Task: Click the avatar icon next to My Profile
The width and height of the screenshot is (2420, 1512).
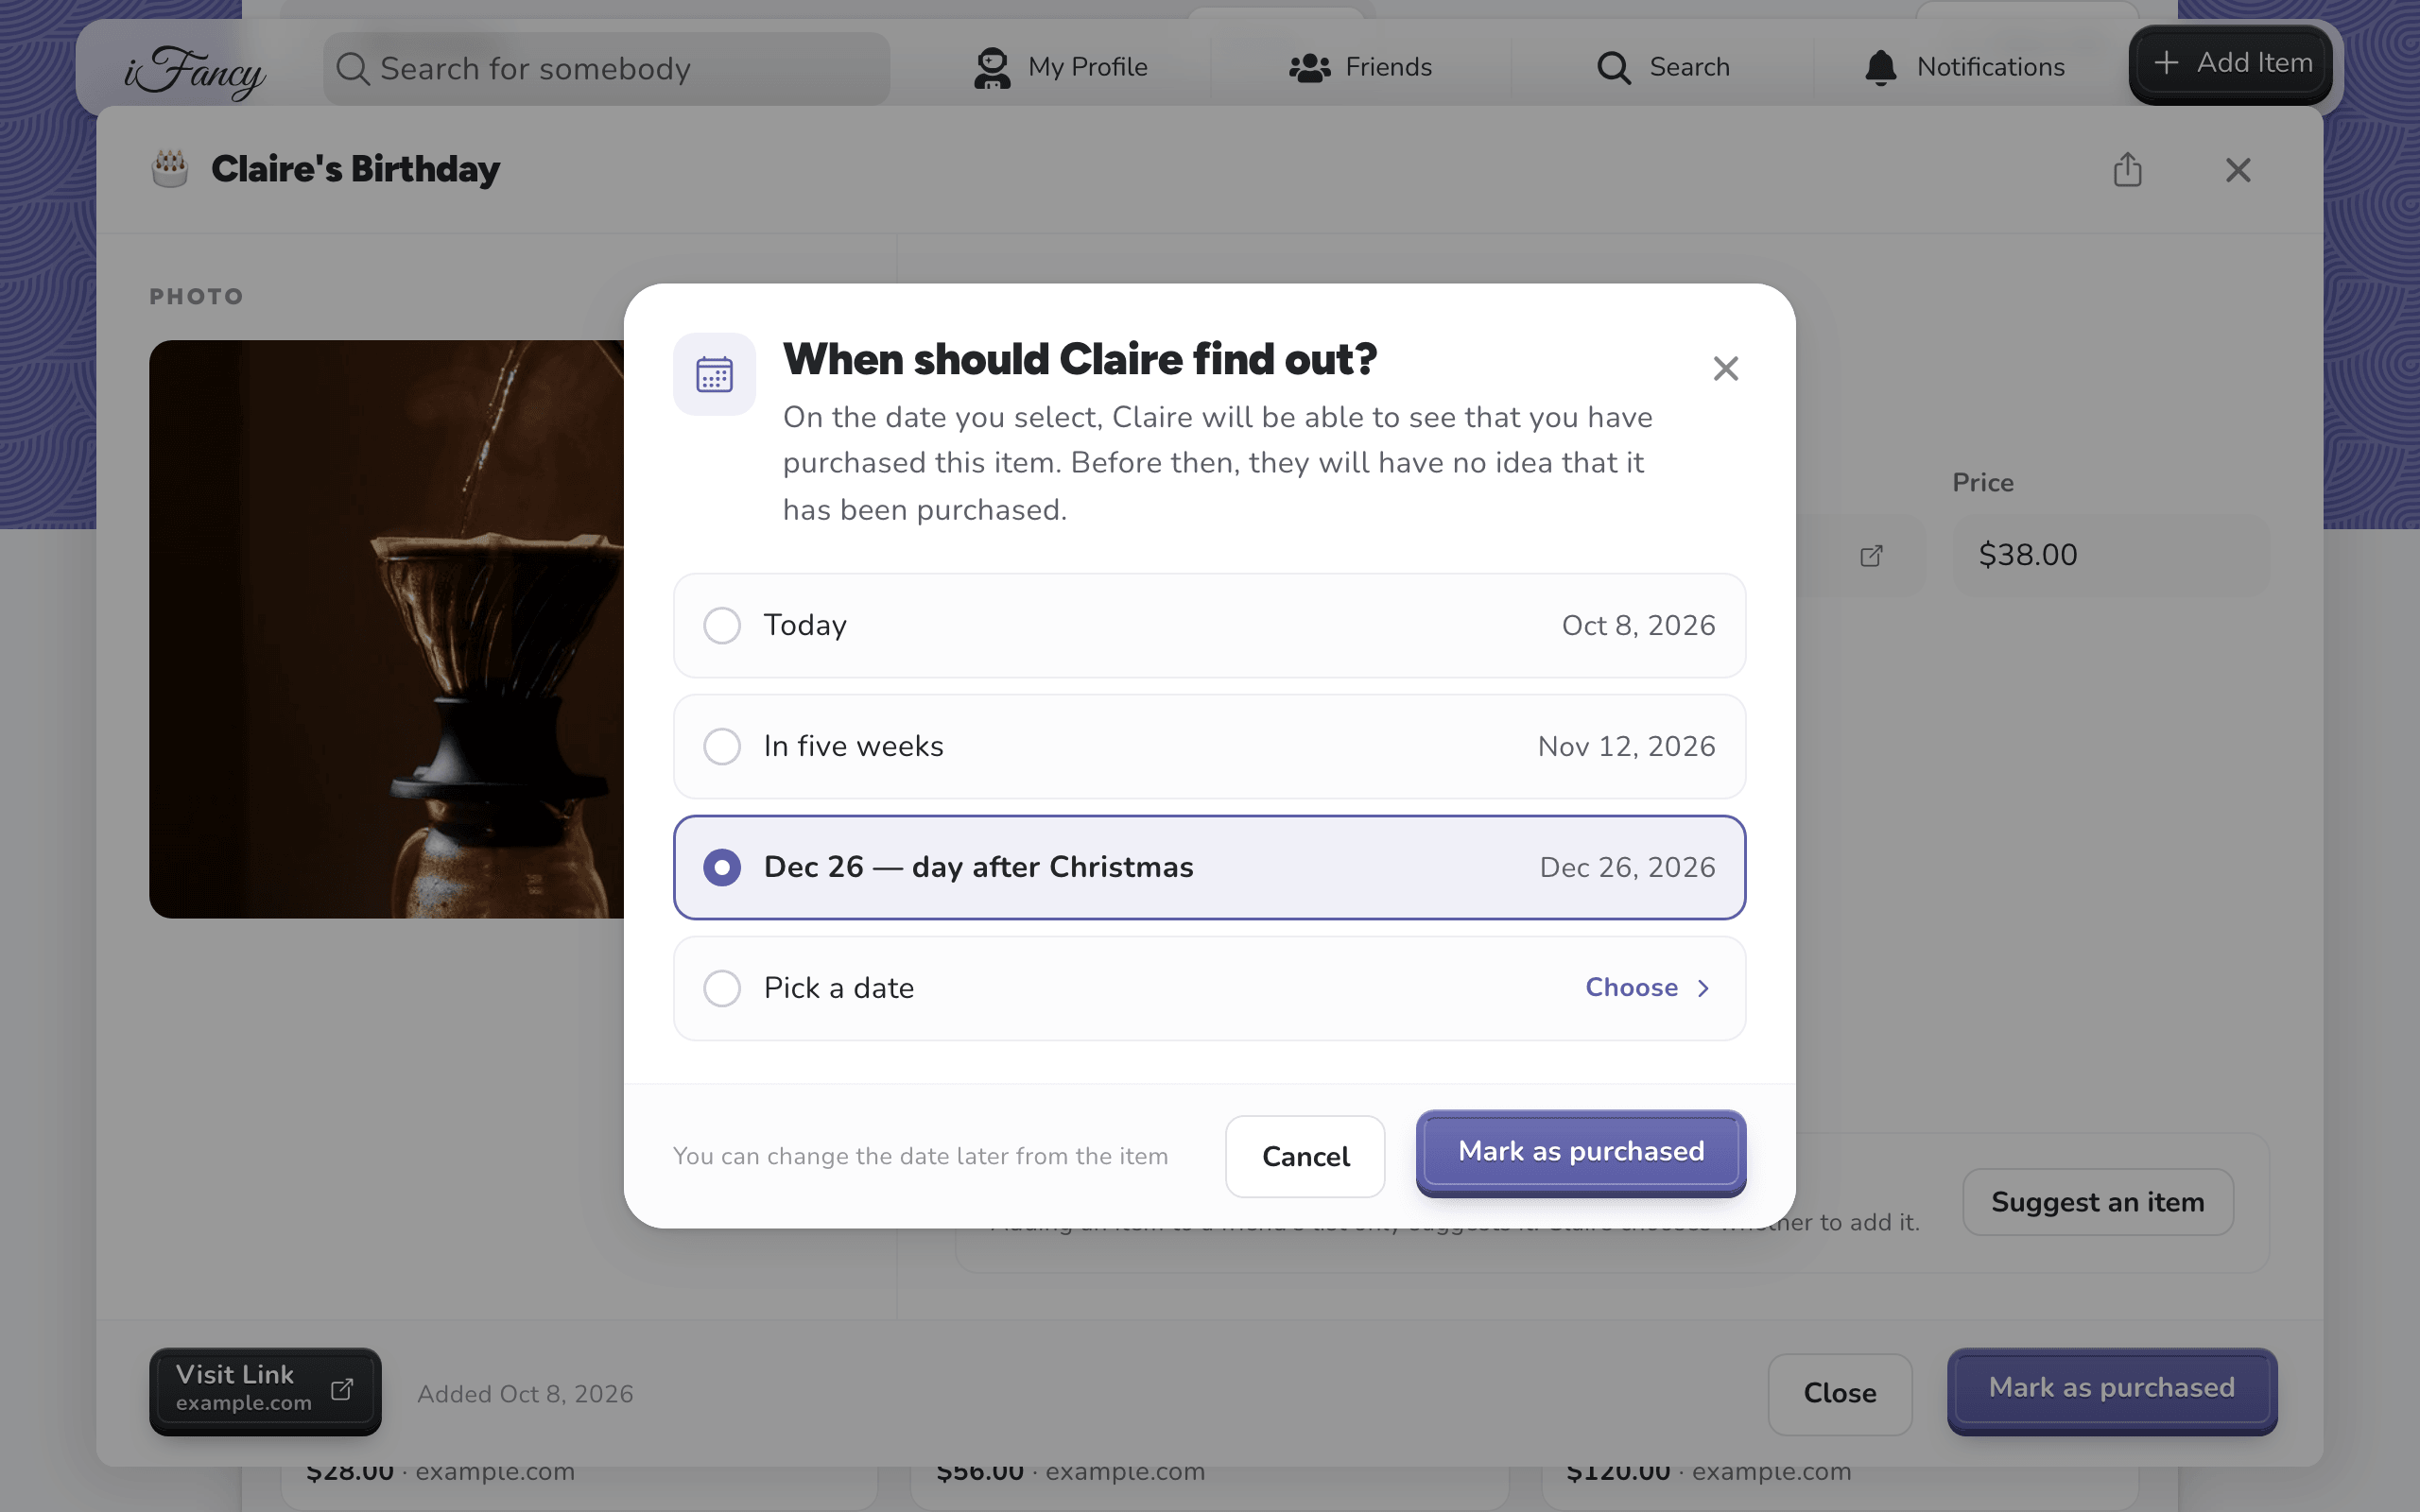Action: (x=991, y=68)
